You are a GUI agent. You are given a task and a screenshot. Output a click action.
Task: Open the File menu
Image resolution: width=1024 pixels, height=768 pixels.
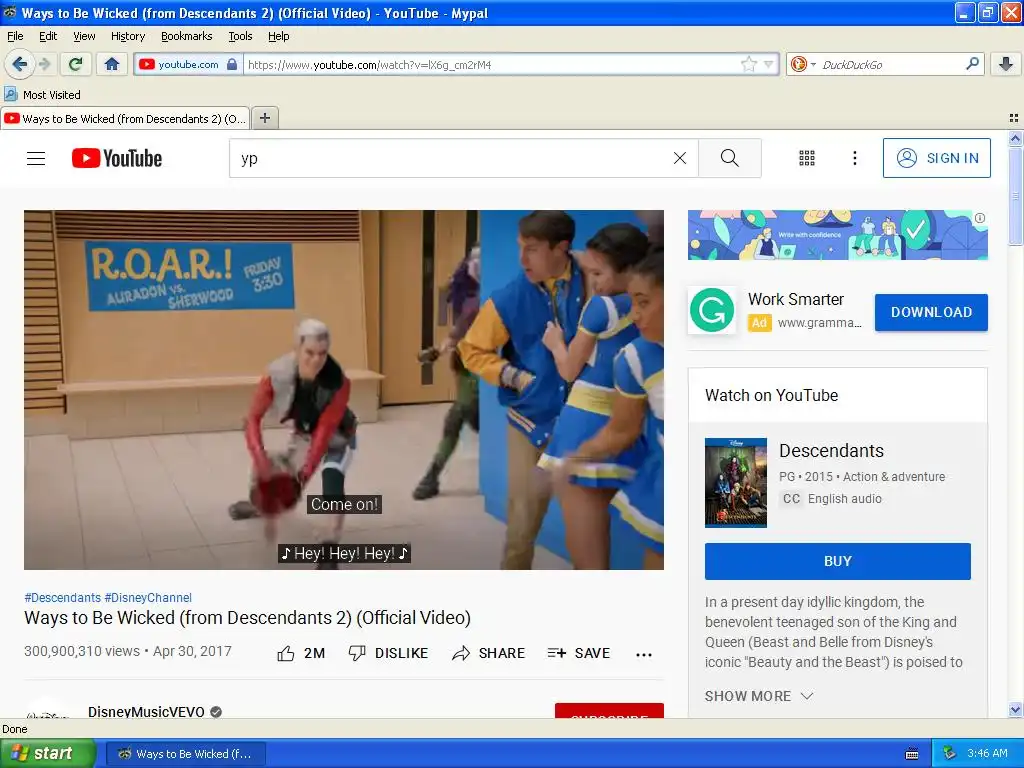[15, 37]
